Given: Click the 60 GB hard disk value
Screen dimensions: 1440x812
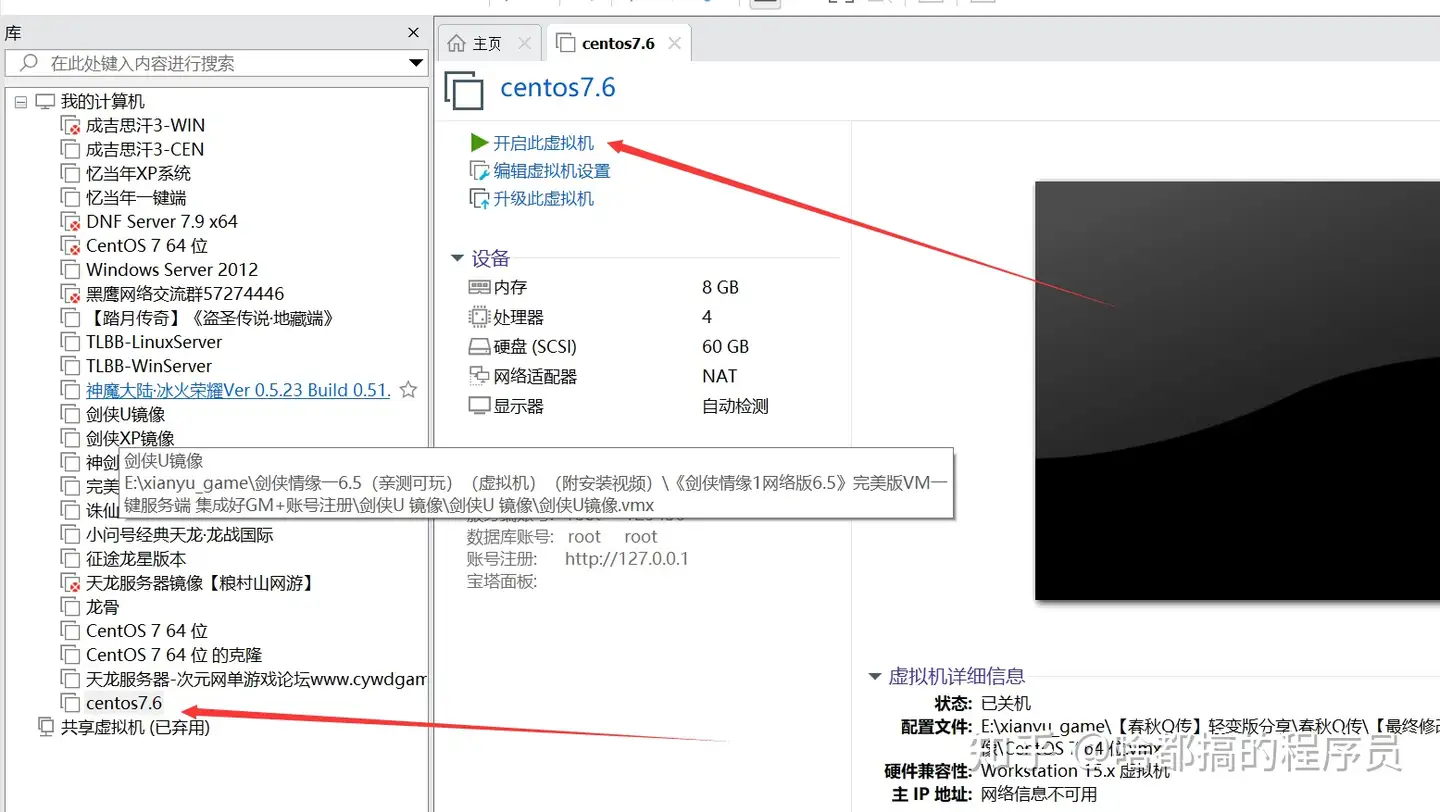Looking at the screenshot, I should [725, 347].
